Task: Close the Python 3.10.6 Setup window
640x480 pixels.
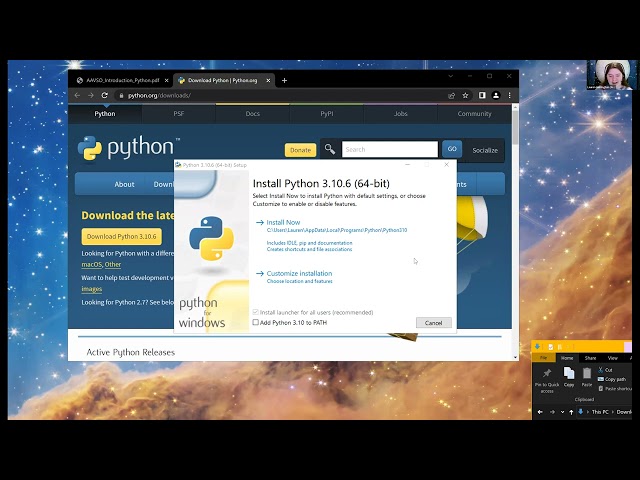Action: coord(447,164)
